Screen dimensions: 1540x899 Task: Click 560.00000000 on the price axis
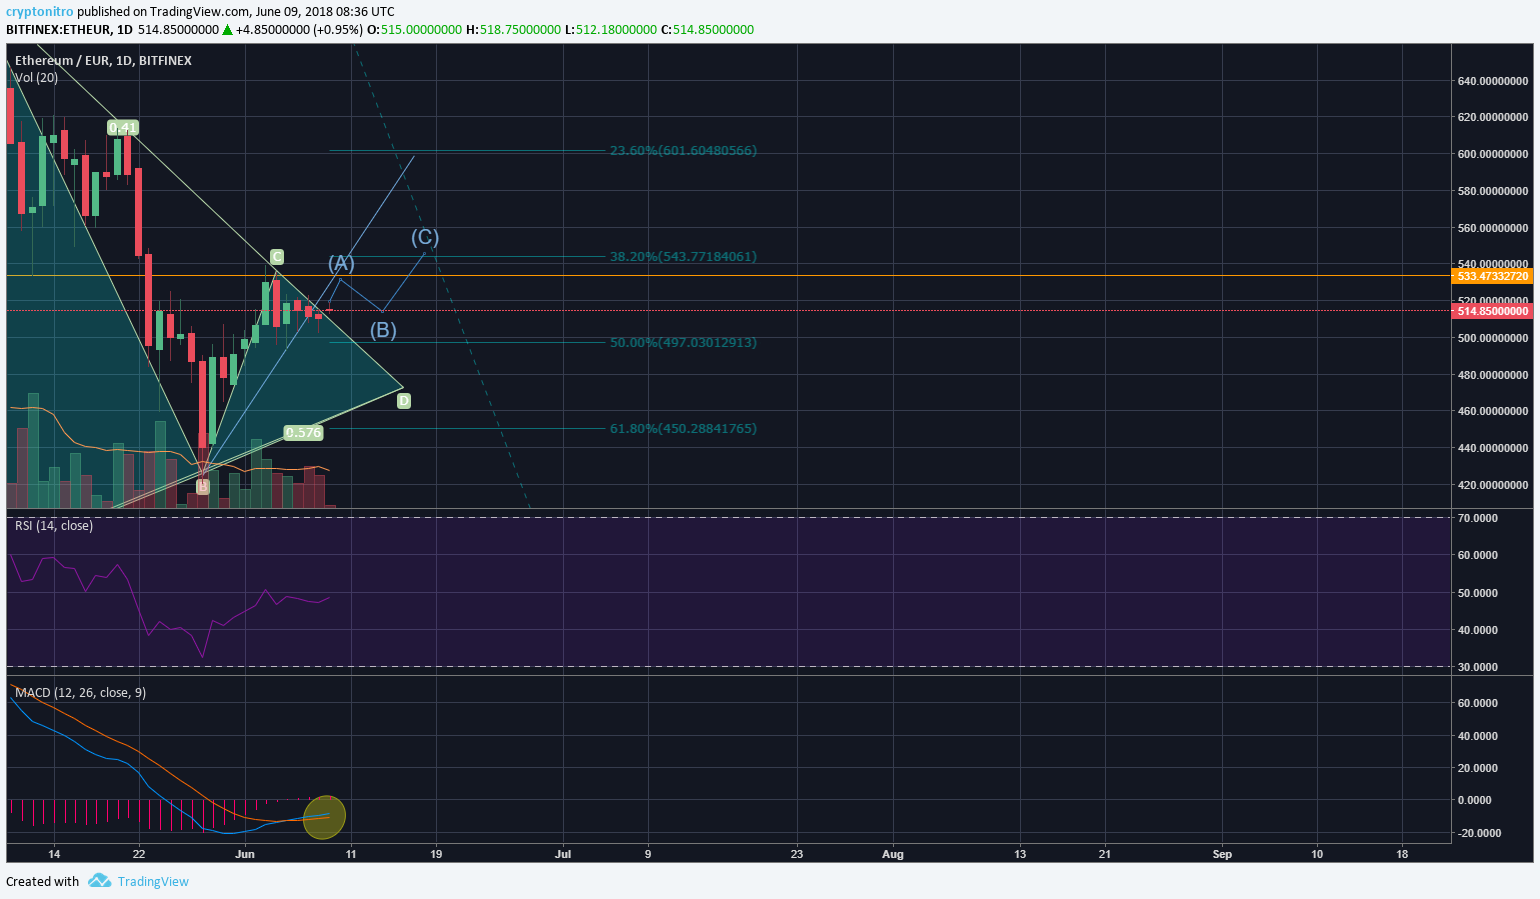(1493, 228)
